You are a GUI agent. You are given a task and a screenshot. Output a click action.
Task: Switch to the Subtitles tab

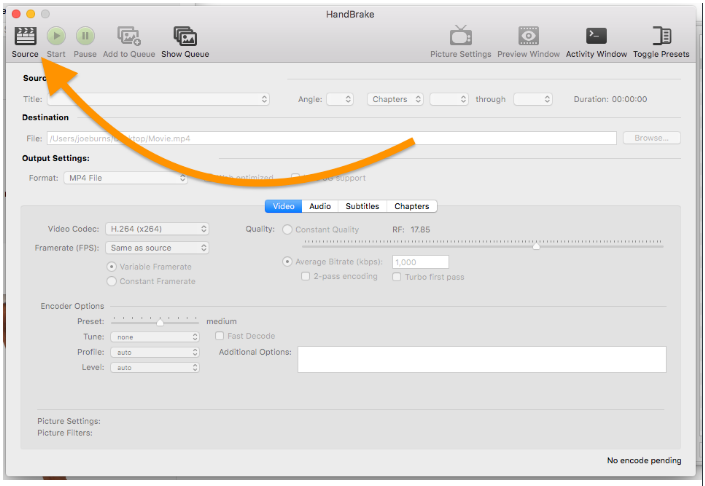[x=362, y=206]
